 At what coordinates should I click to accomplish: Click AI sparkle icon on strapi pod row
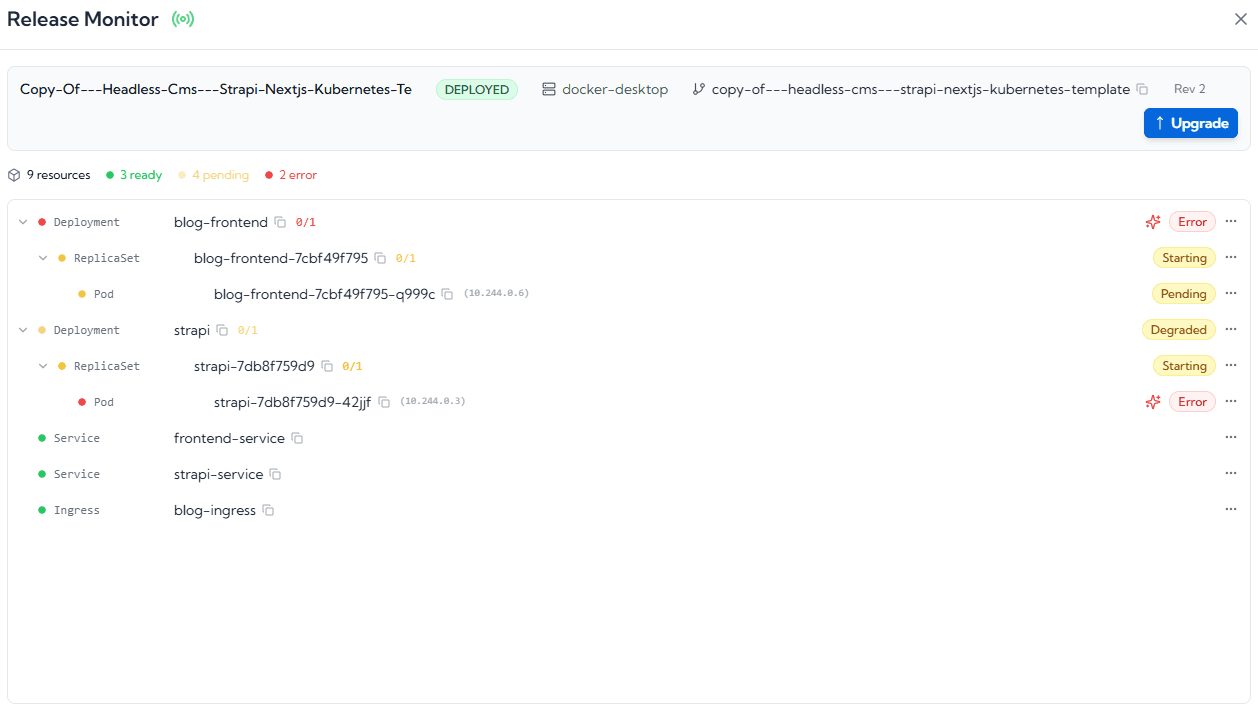(x=1153, y=402)
